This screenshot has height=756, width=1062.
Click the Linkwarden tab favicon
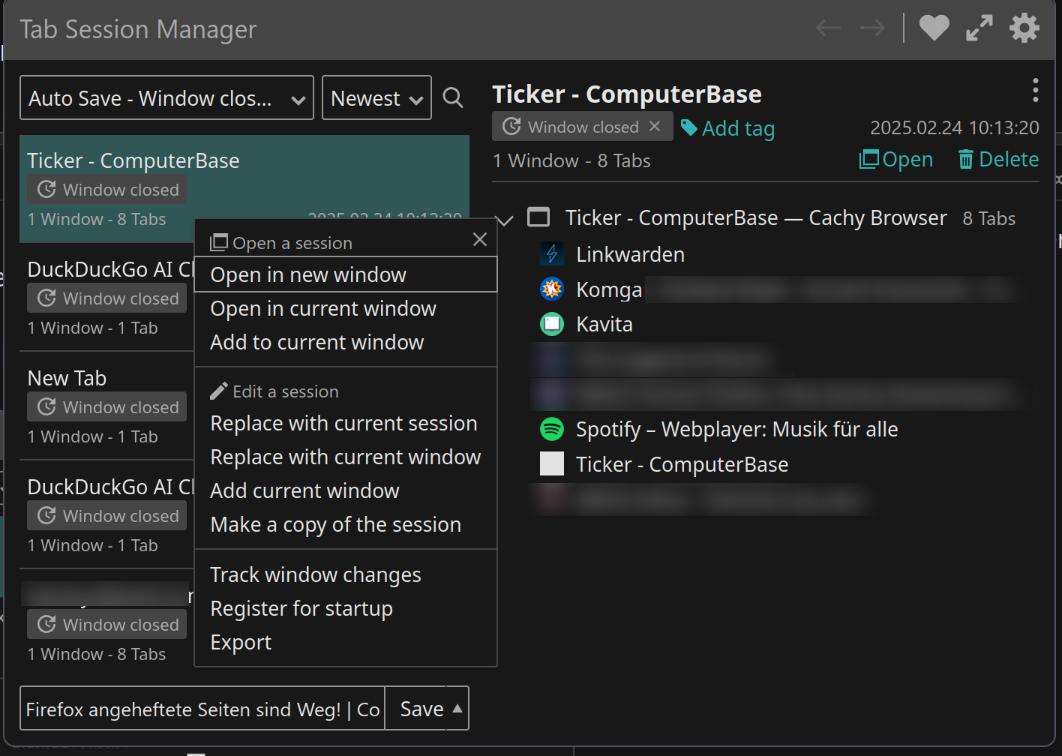[x=552, y=254]
